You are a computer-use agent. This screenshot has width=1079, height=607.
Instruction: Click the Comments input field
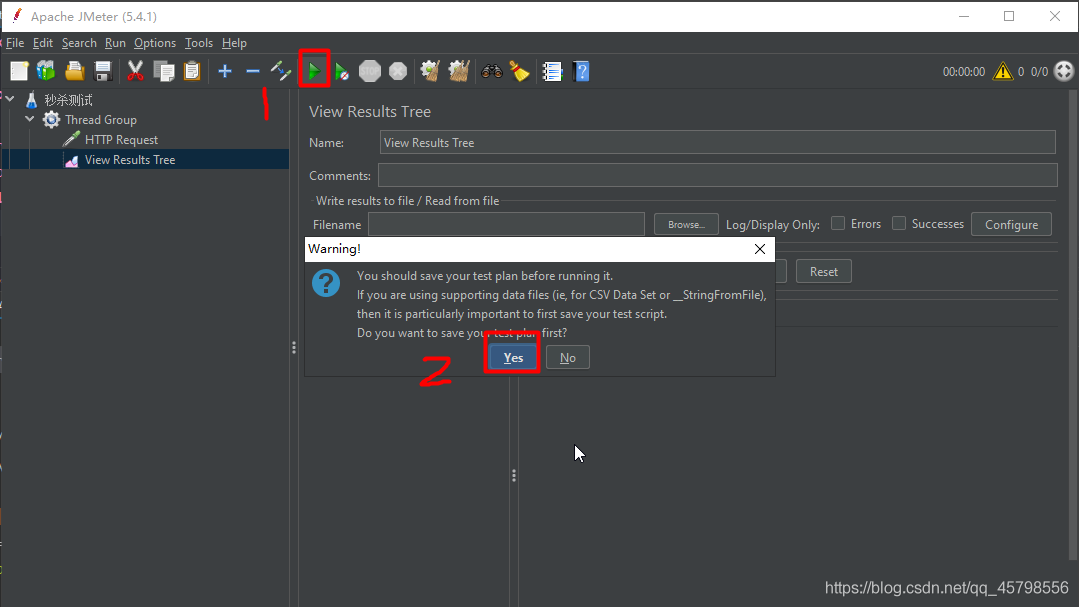coord(718,175)
